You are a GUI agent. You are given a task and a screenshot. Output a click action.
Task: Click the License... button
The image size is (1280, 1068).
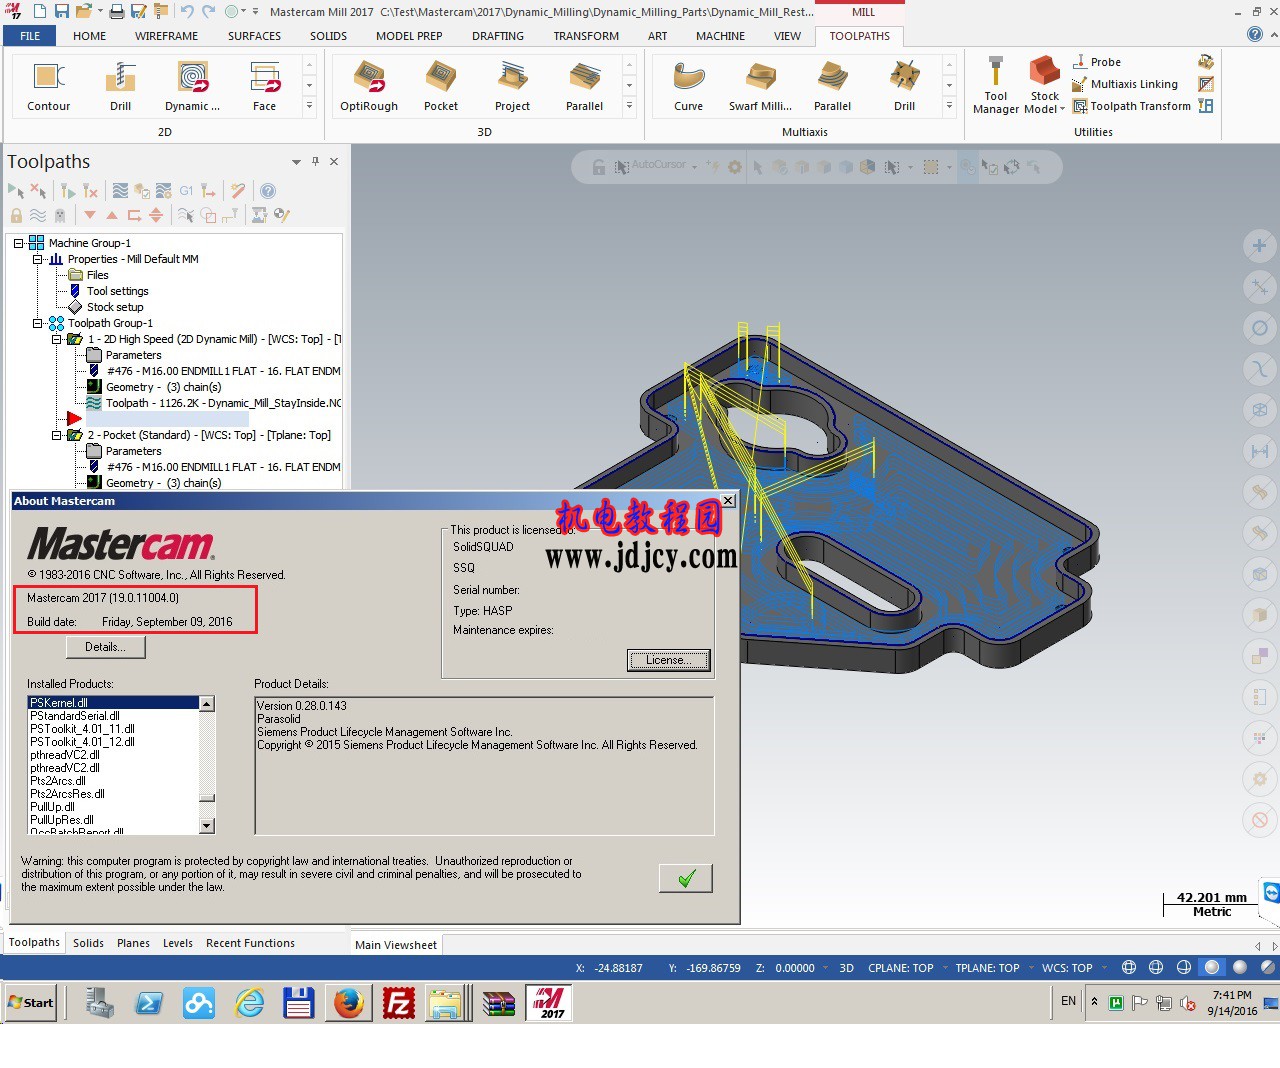point(669,660)
